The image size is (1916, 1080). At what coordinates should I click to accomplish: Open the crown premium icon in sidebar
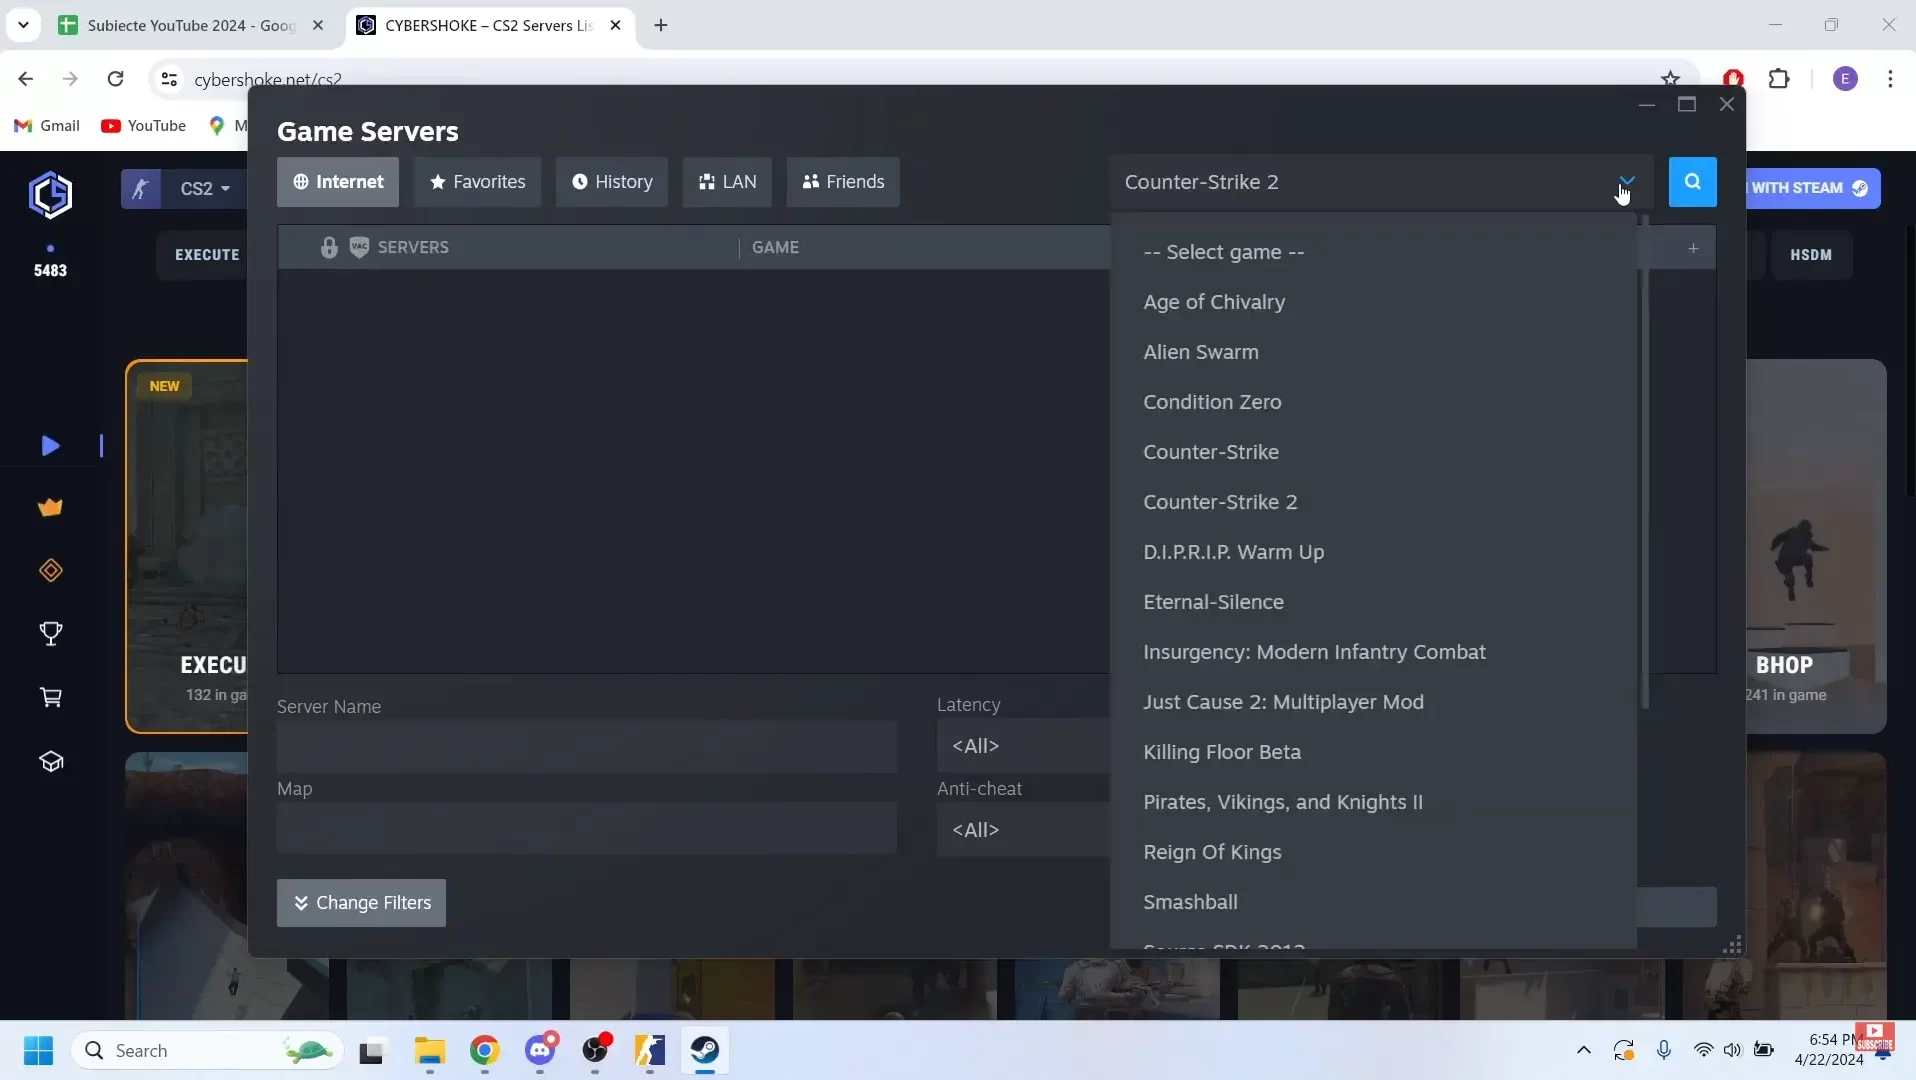click(50, 508)
